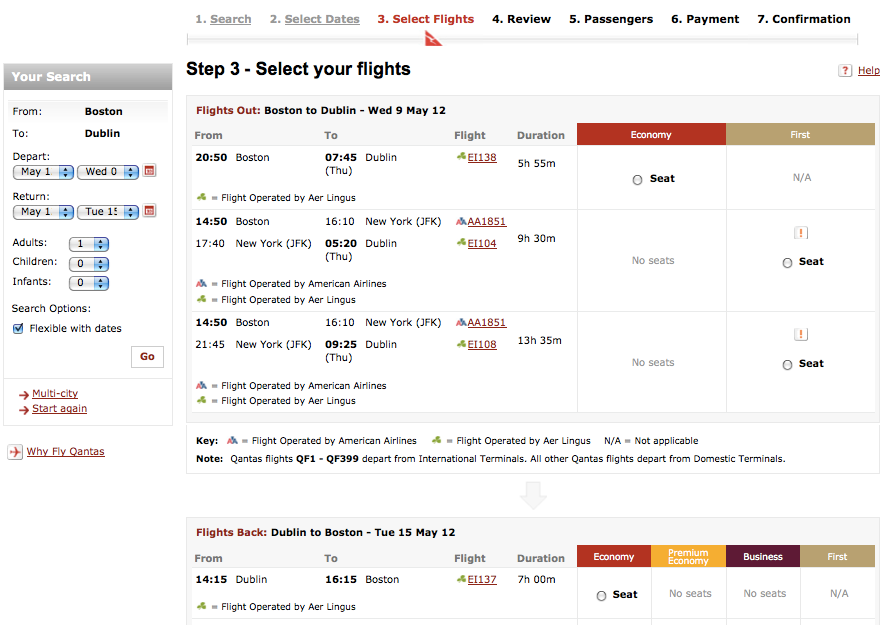
Task: Click red arrow icon beside Multi-city
Action: (x=24, y=395)
